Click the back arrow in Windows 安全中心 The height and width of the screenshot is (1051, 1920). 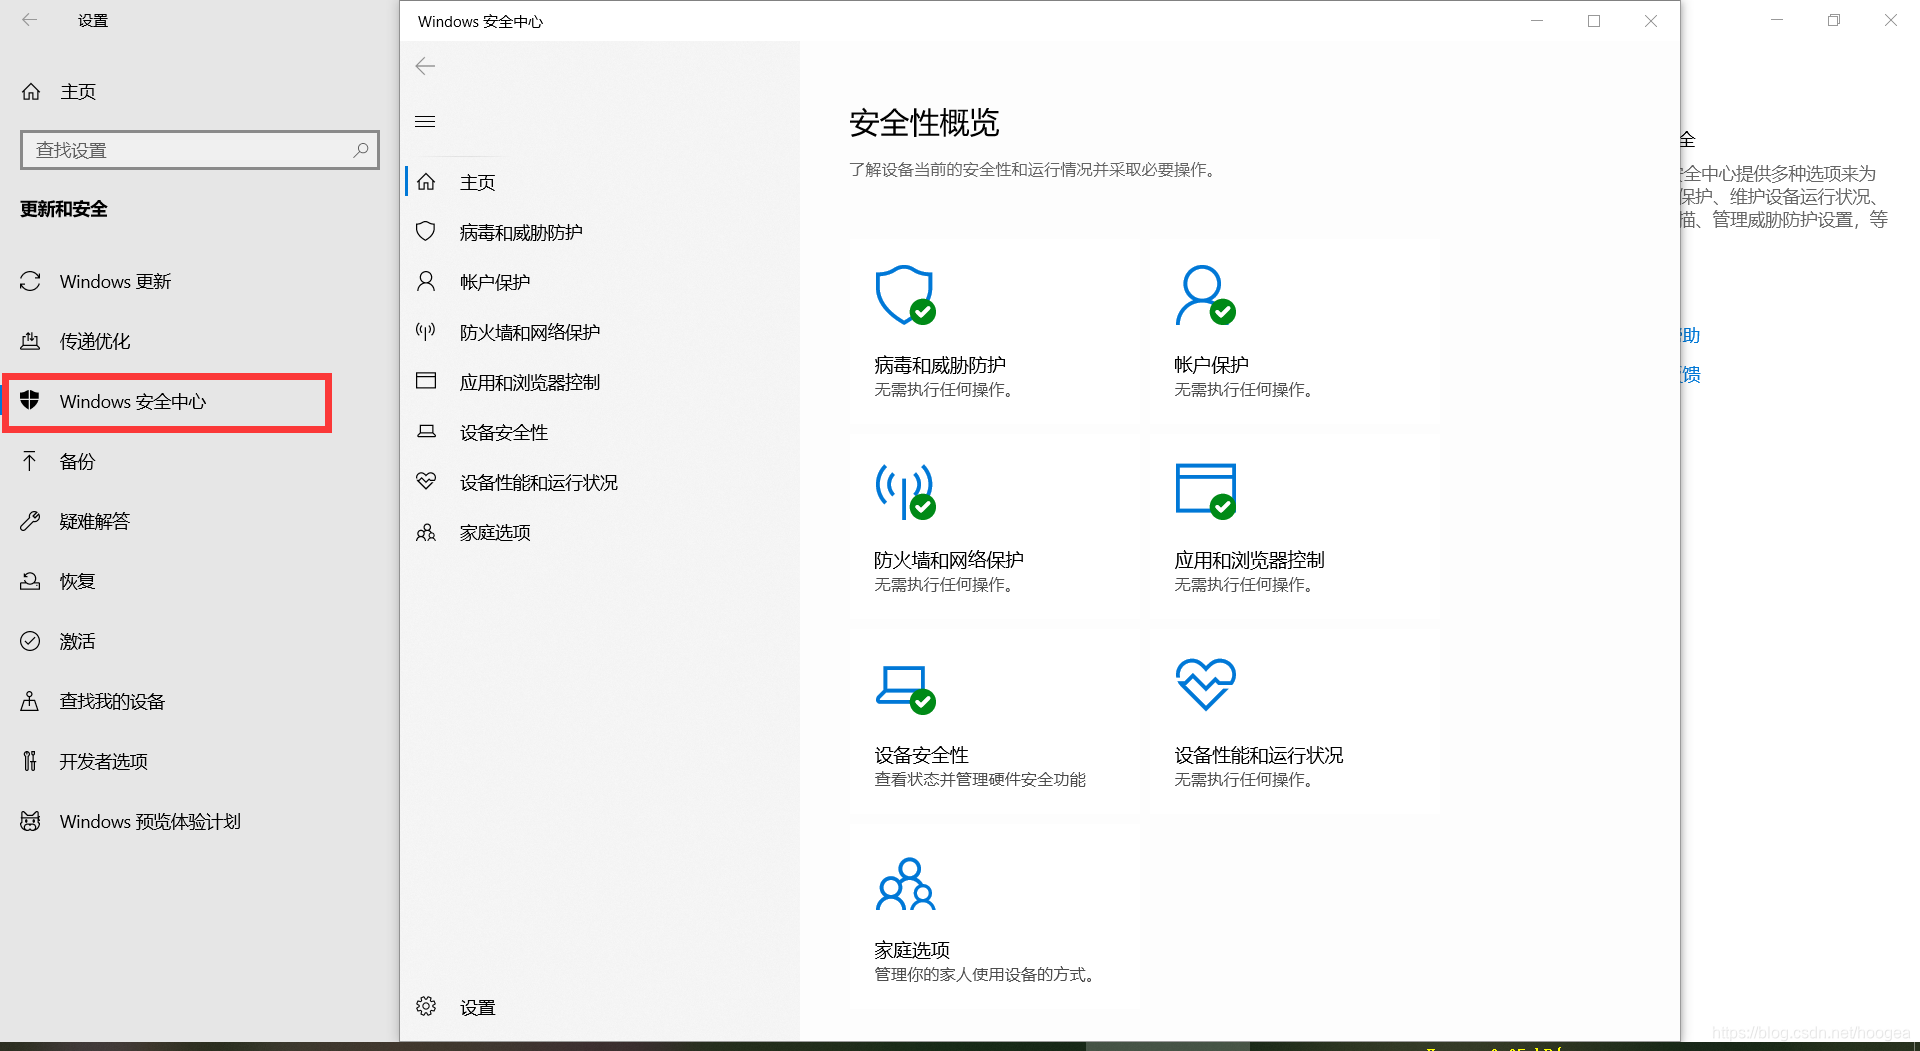point(424,65)
